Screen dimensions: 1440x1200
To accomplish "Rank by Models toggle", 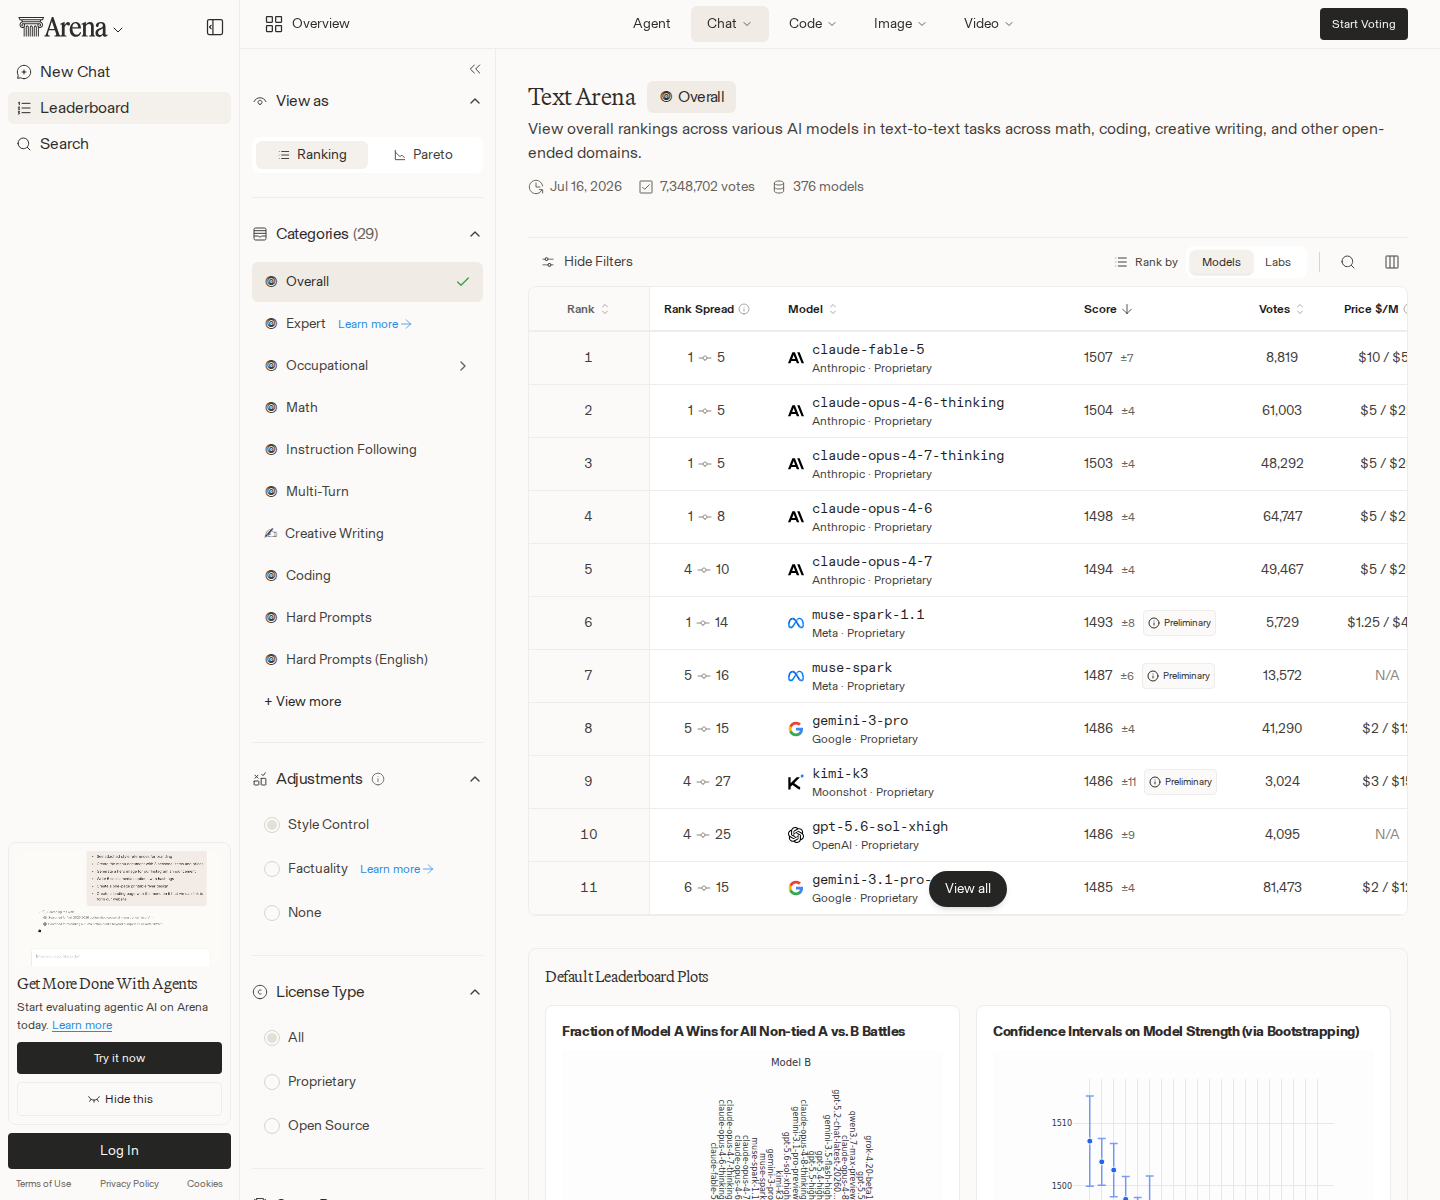I will tap(1221, 262).
